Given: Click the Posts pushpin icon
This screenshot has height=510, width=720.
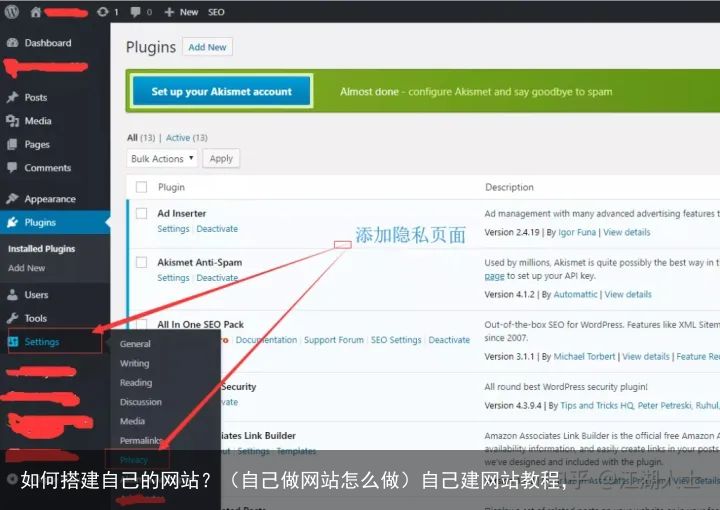Looking at the screenshot, I should 13,97.
